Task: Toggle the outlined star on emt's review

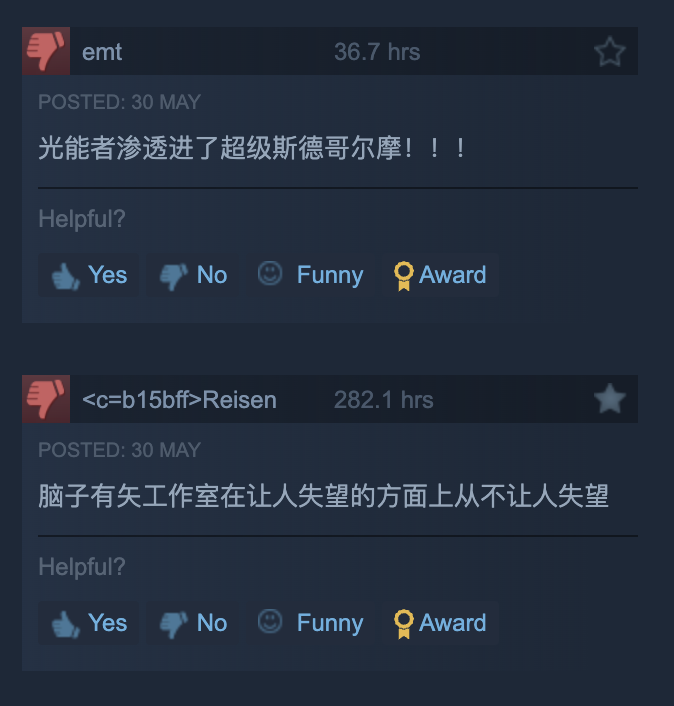Action: click(x=610, y=51)
